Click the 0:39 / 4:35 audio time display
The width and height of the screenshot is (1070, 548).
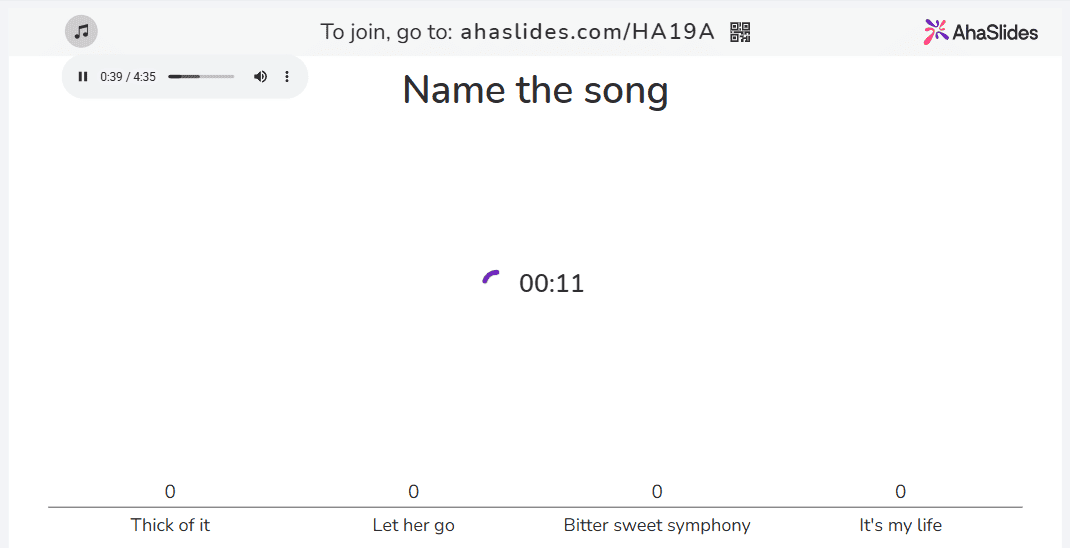tap(128, 77)
